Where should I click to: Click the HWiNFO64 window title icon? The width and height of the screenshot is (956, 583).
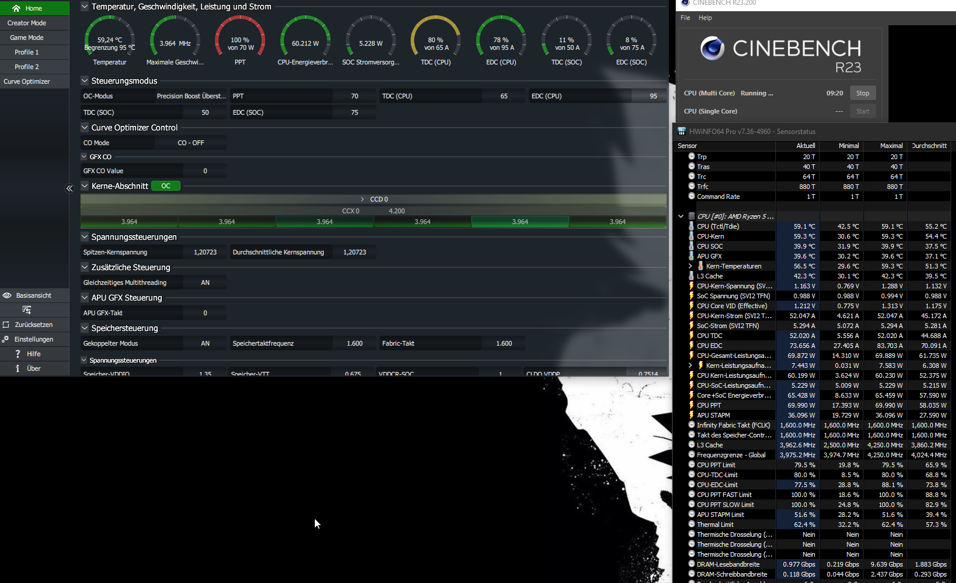pyautogui.click(x=682, y=131)
